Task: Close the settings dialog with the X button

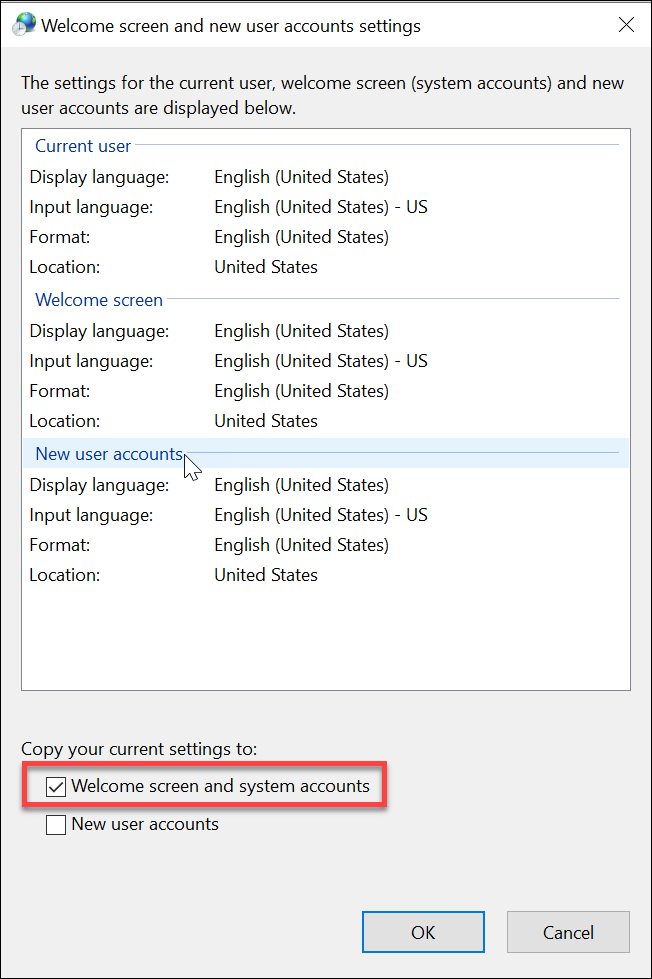Action: tap(626, 26)
